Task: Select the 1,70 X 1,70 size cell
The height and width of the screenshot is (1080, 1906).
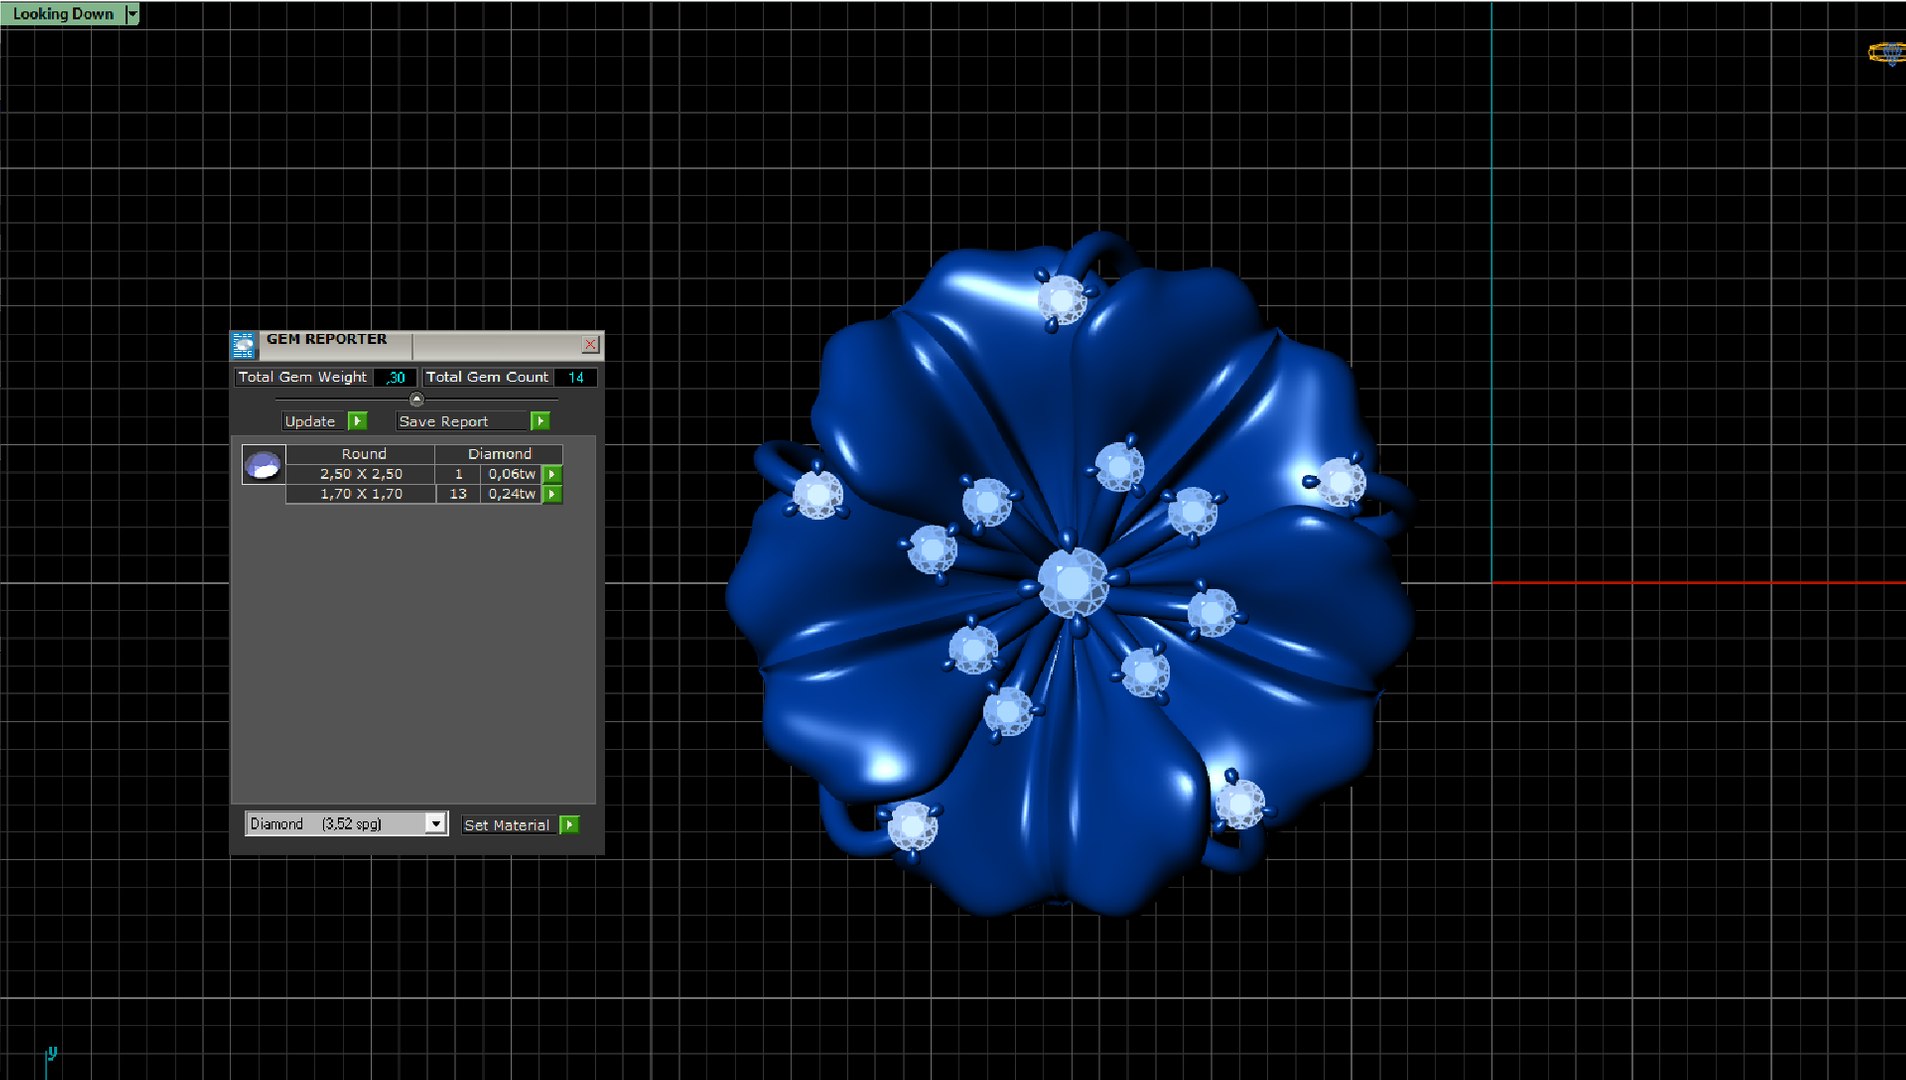Action: click(361, 494)
